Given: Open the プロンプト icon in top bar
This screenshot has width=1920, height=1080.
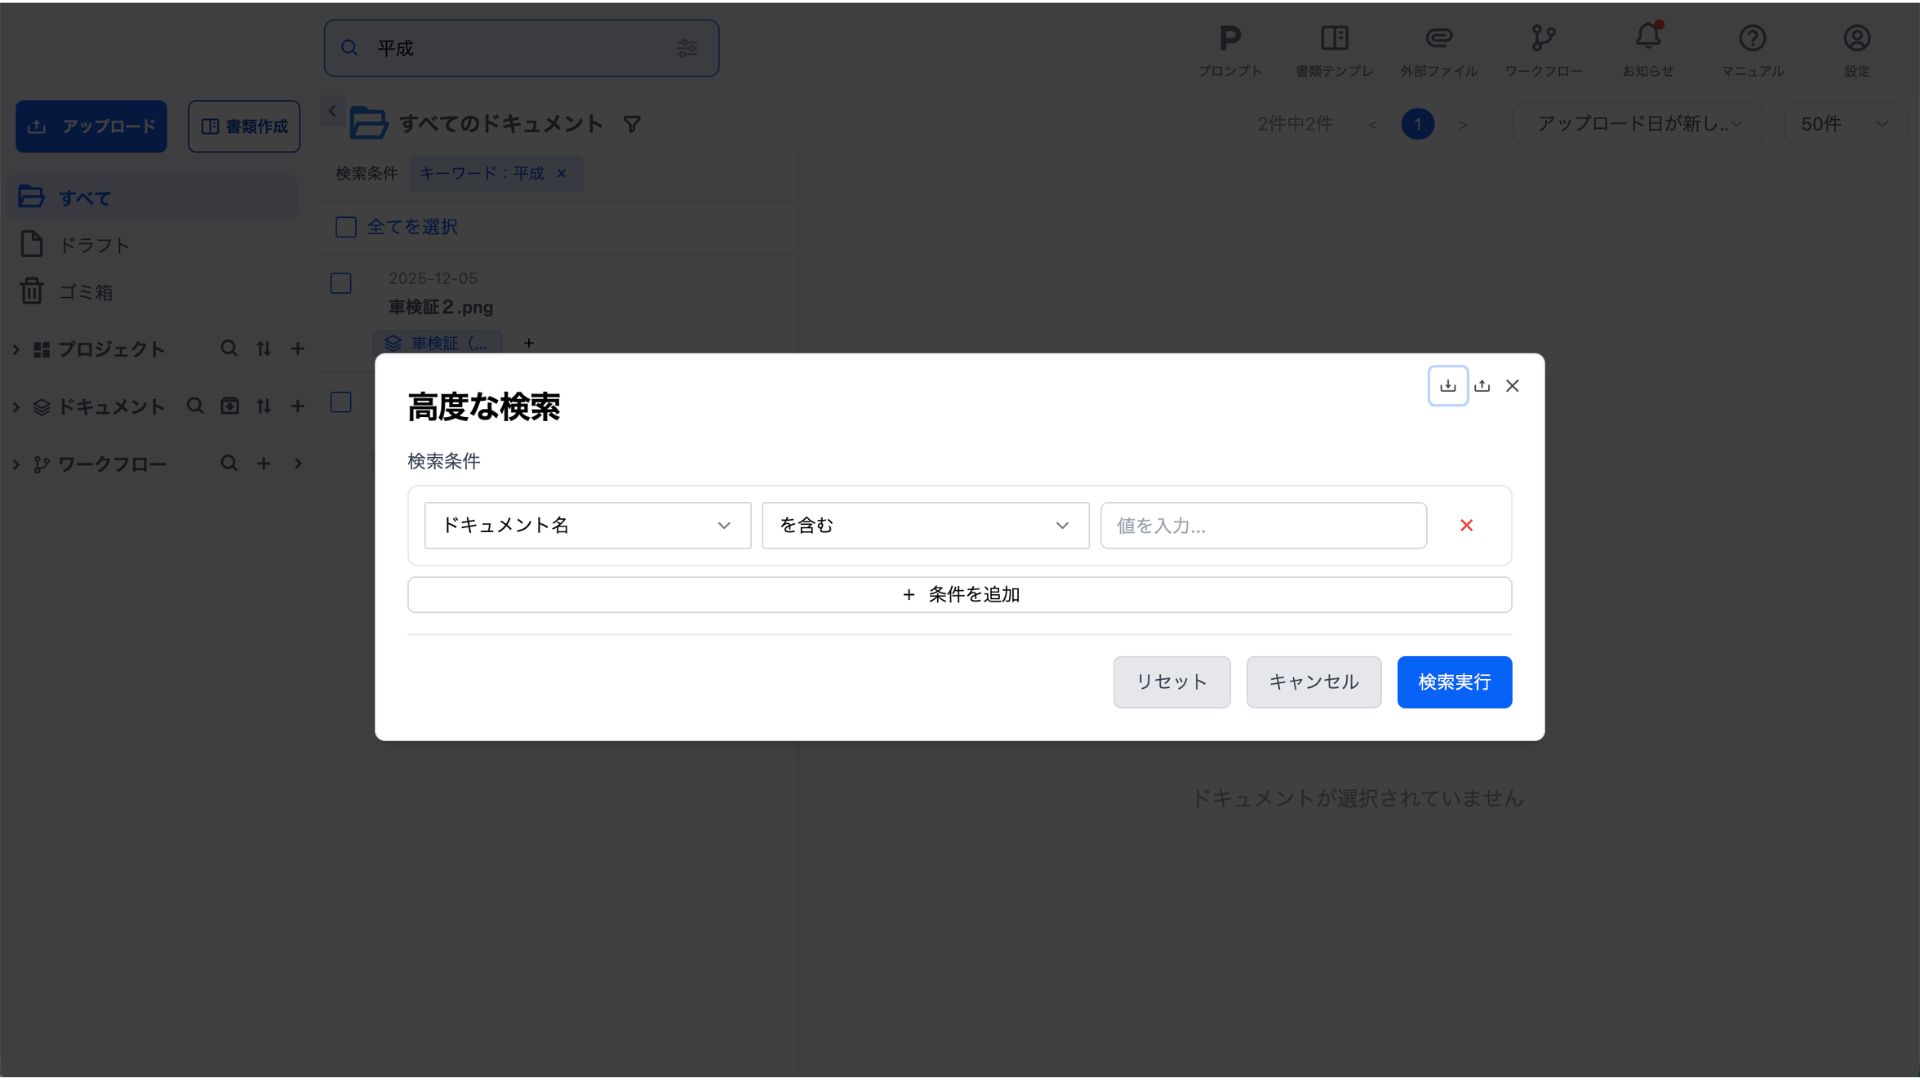Looking at the screenshot, I should click(1229, 39).
